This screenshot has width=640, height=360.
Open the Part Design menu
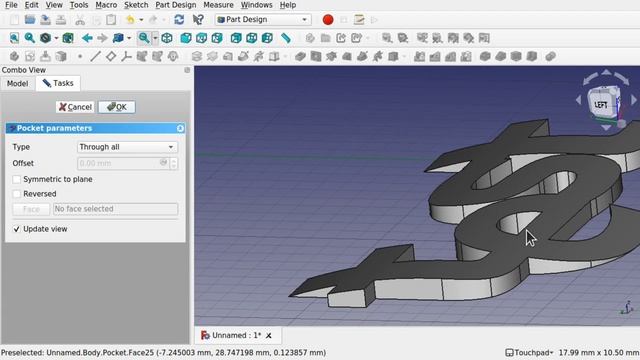pos(176,5)
